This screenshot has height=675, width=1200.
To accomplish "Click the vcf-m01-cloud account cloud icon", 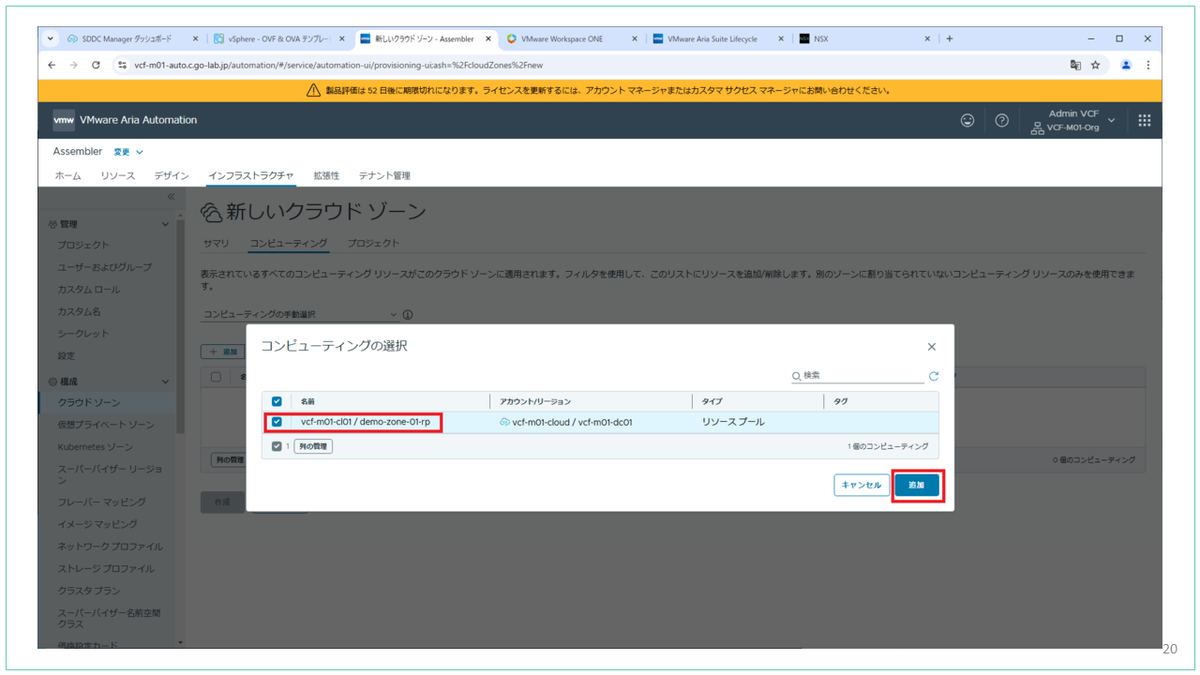I will point(504,422).
